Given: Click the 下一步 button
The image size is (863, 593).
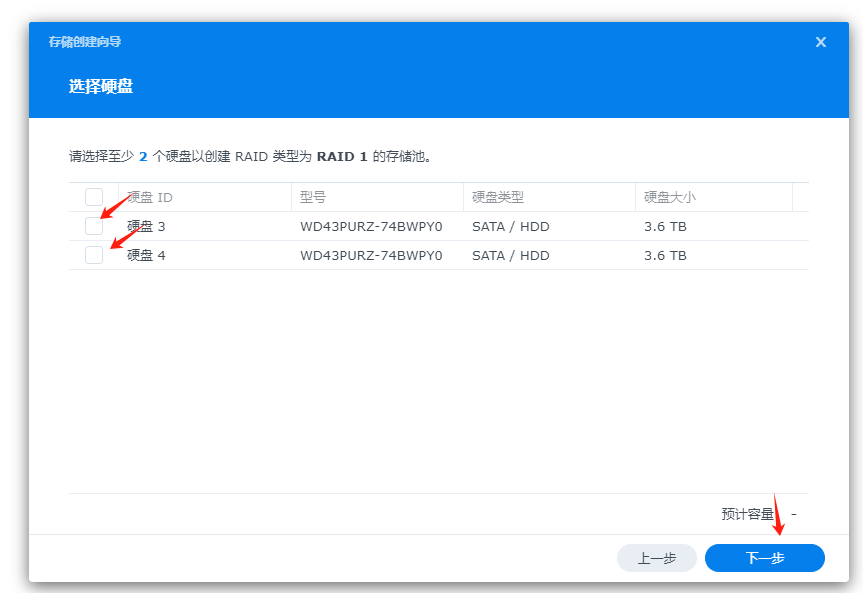Looking at the screenshot, I should pyautogui.click(x=764, y=558).
